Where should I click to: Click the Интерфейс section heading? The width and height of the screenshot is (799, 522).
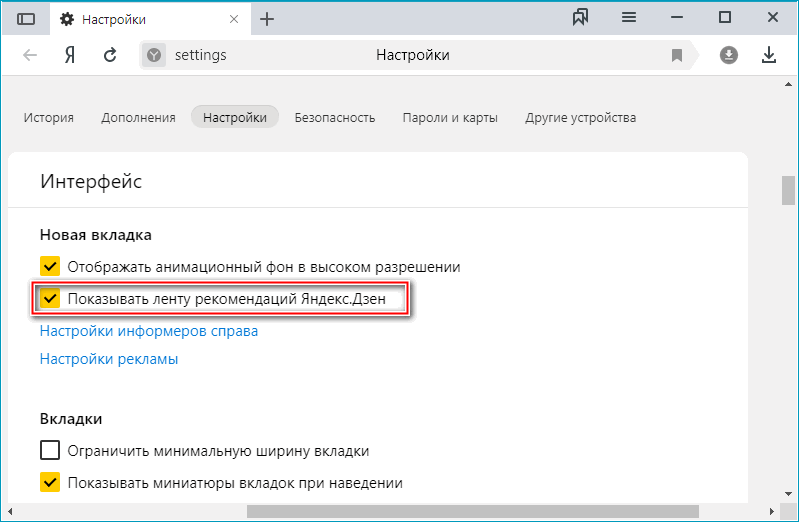(91, 181)
